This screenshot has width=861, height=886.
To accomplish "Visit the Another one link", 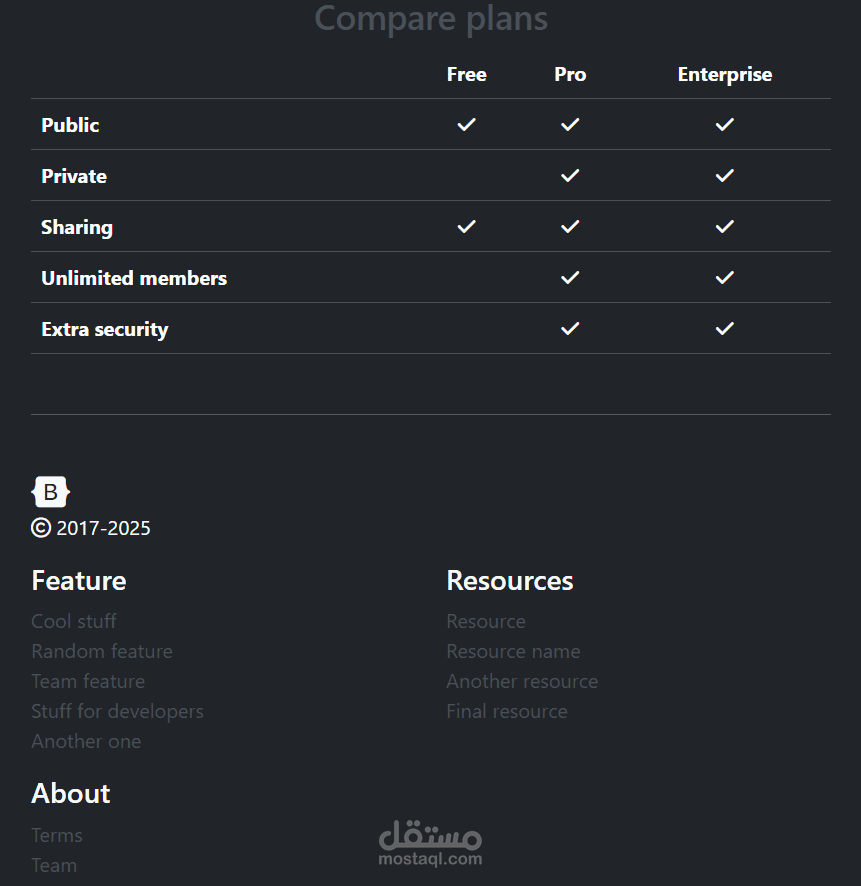I will tap(86, 741).
